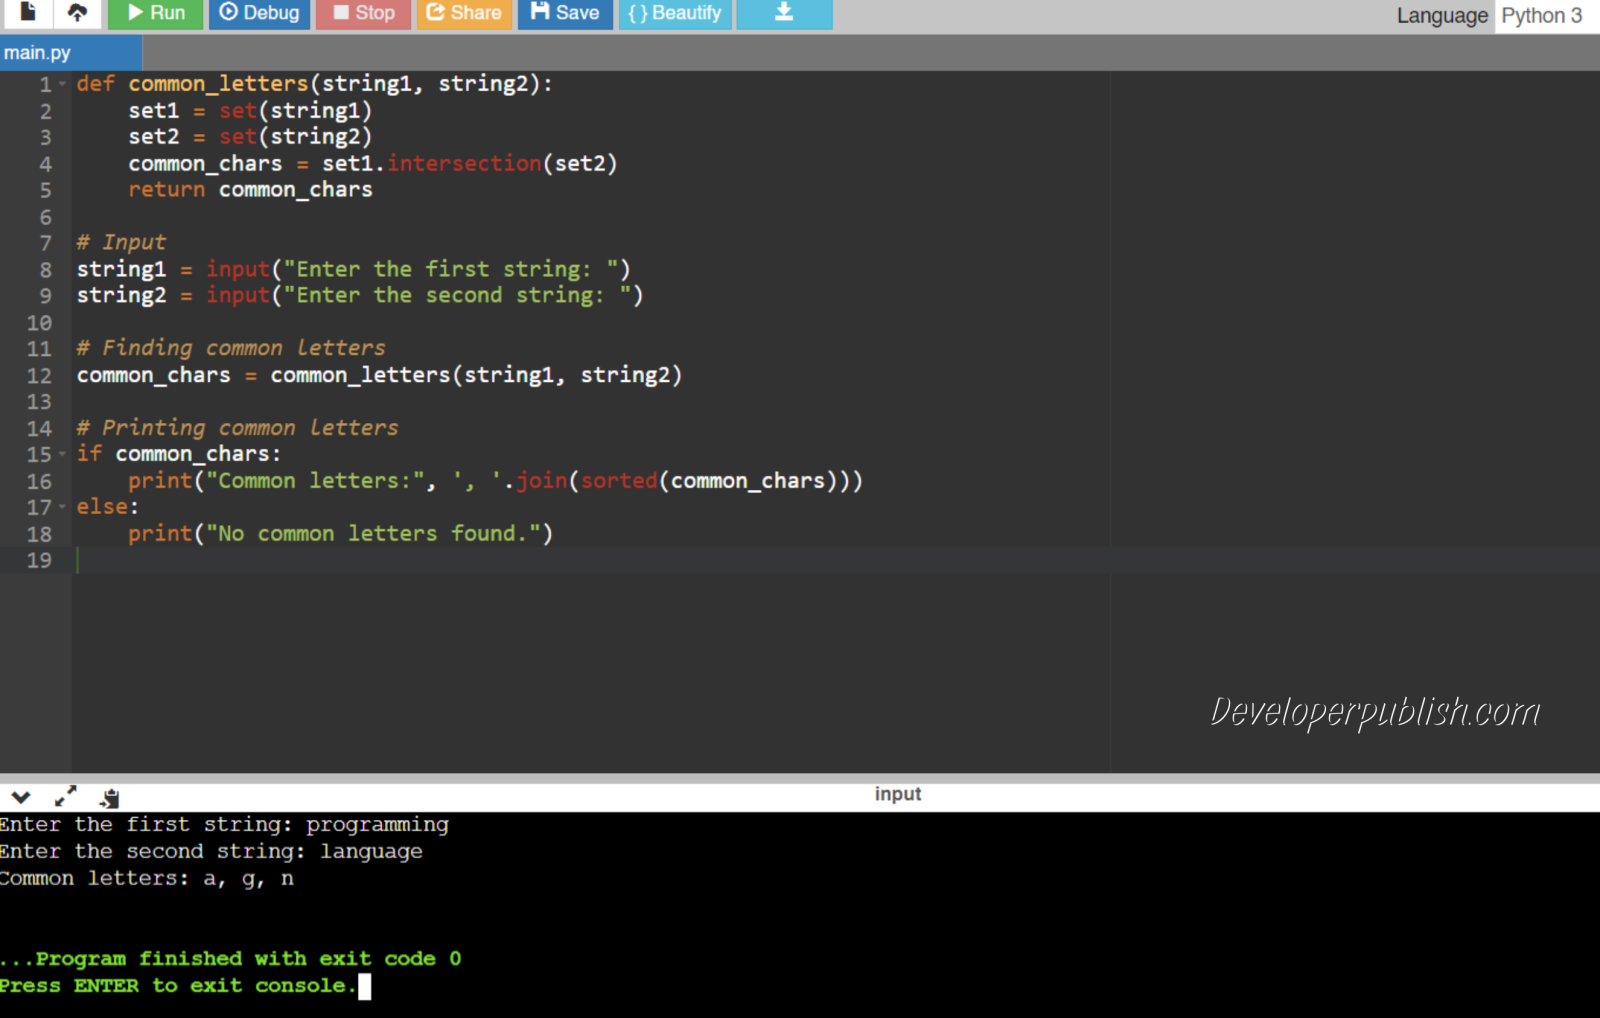The width and height of the screenshot is (1600, 1018).
Task: Visit Developerpublish.com watermark link
Action: point(1374,712)
